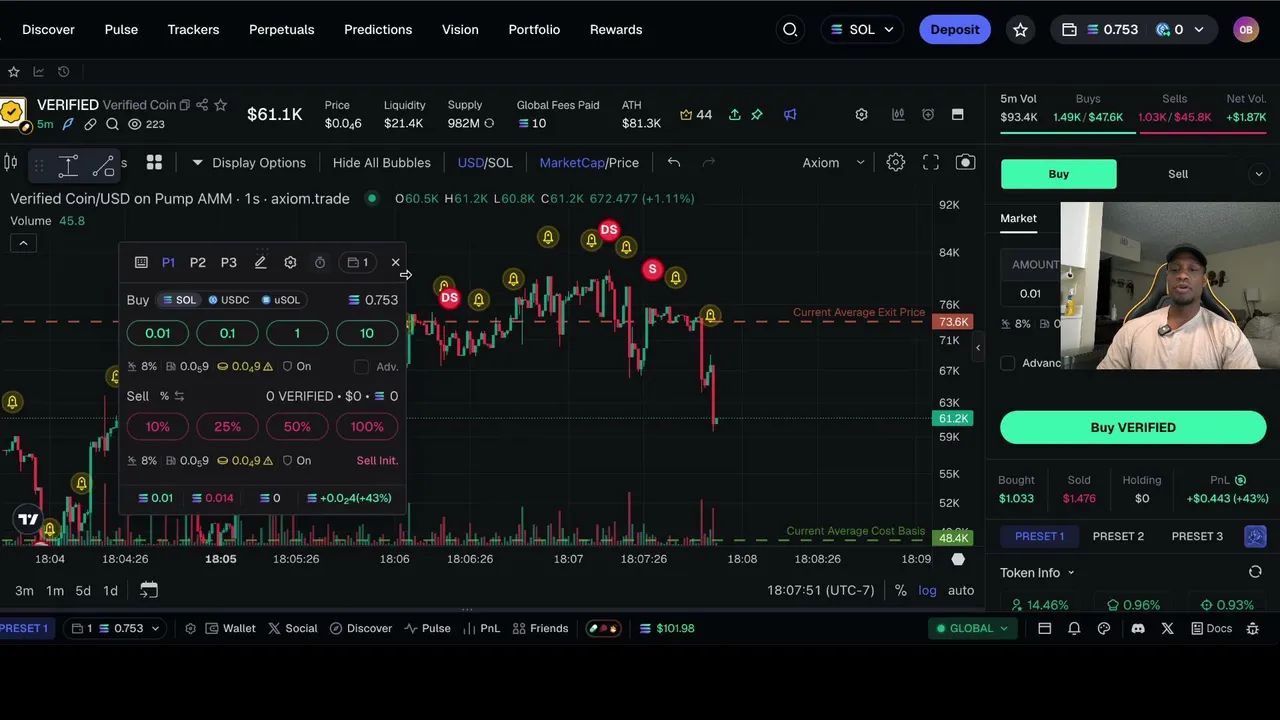Click the 0.01 amount input field

click(1032, 293)
